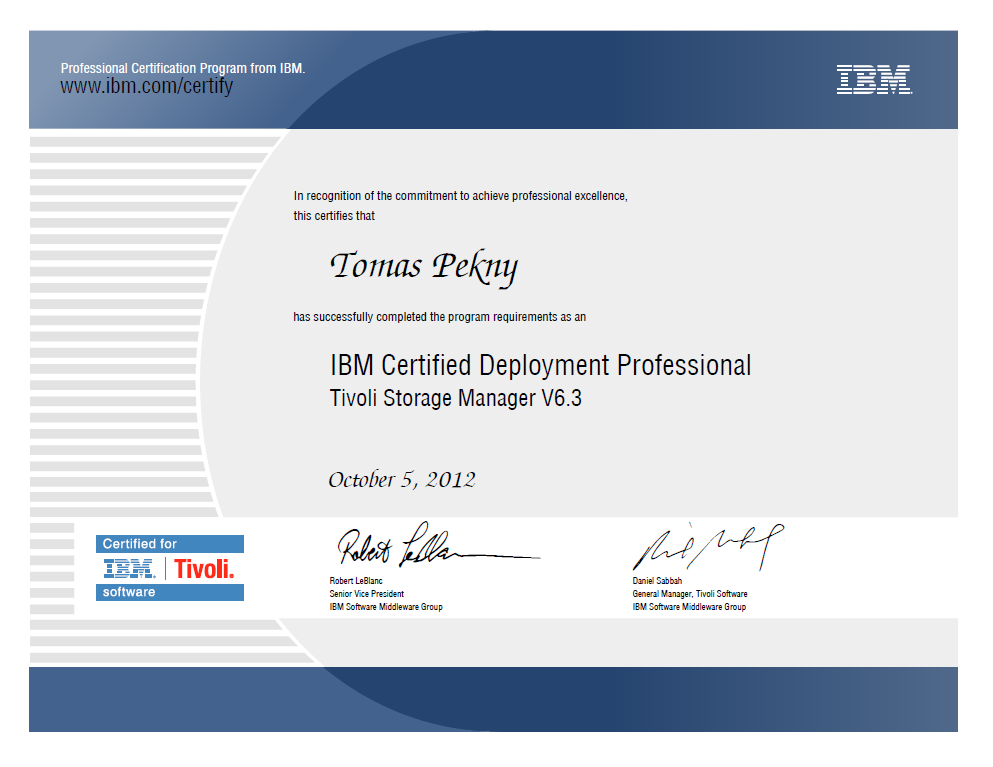Click the 'Senior Vice President' title text
The height and width of the screenshot is (767, 993).
tap(367, 594)
